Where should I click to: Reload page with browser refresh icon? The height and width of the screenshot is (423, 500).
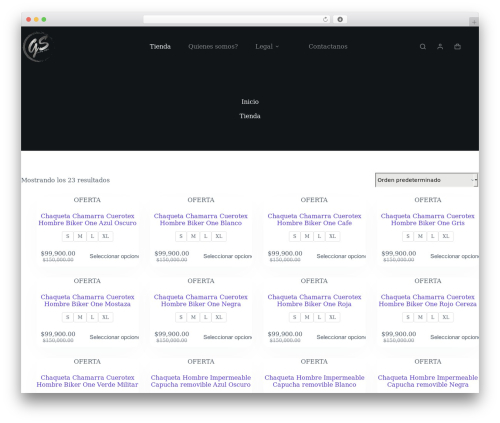point(325,19)
